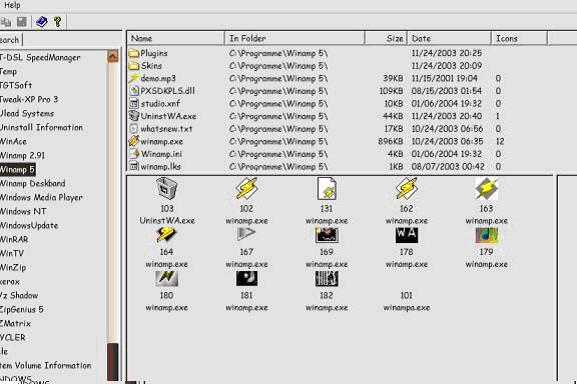Select the Tweak-XP Pro 3 folder
Viewport: 577px width, 384px height.
pyautogui.click(x=29, y=99)
